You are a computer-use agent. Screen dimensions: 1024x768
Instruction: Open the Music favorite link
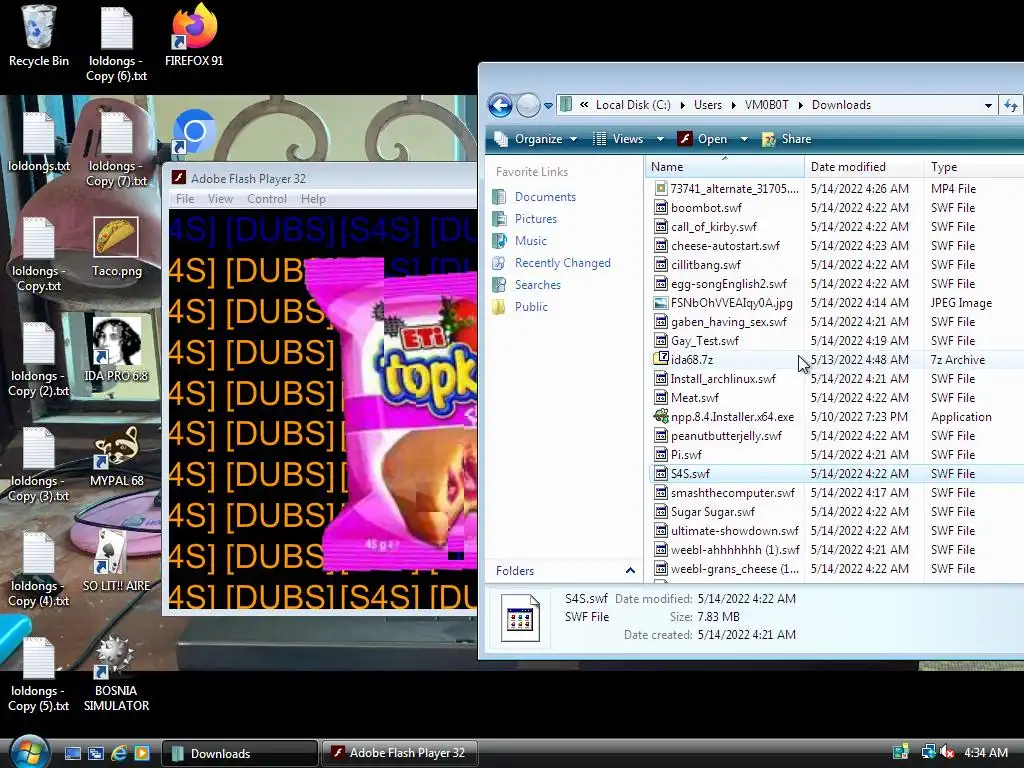point(520,240)
